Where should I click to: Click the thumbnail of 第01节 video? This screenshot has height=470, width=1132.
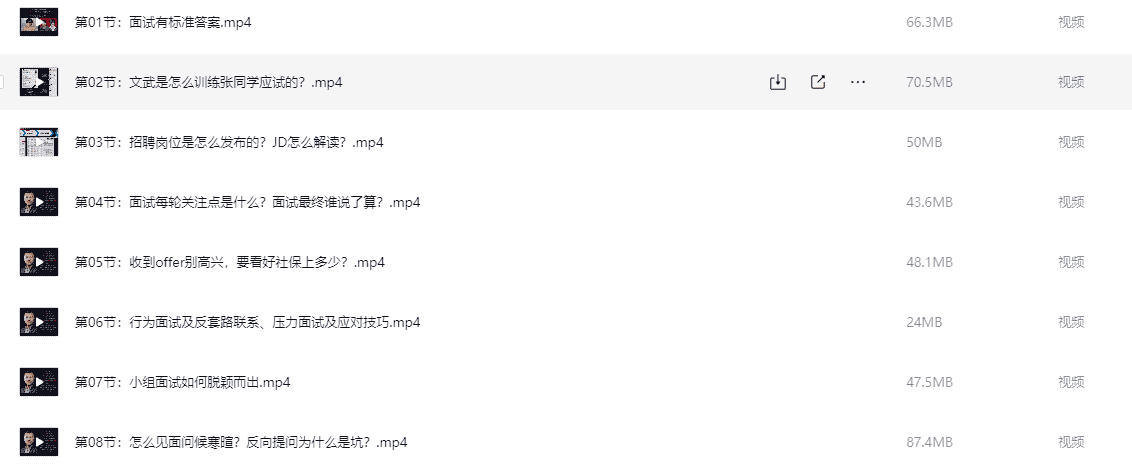[39, 22]
